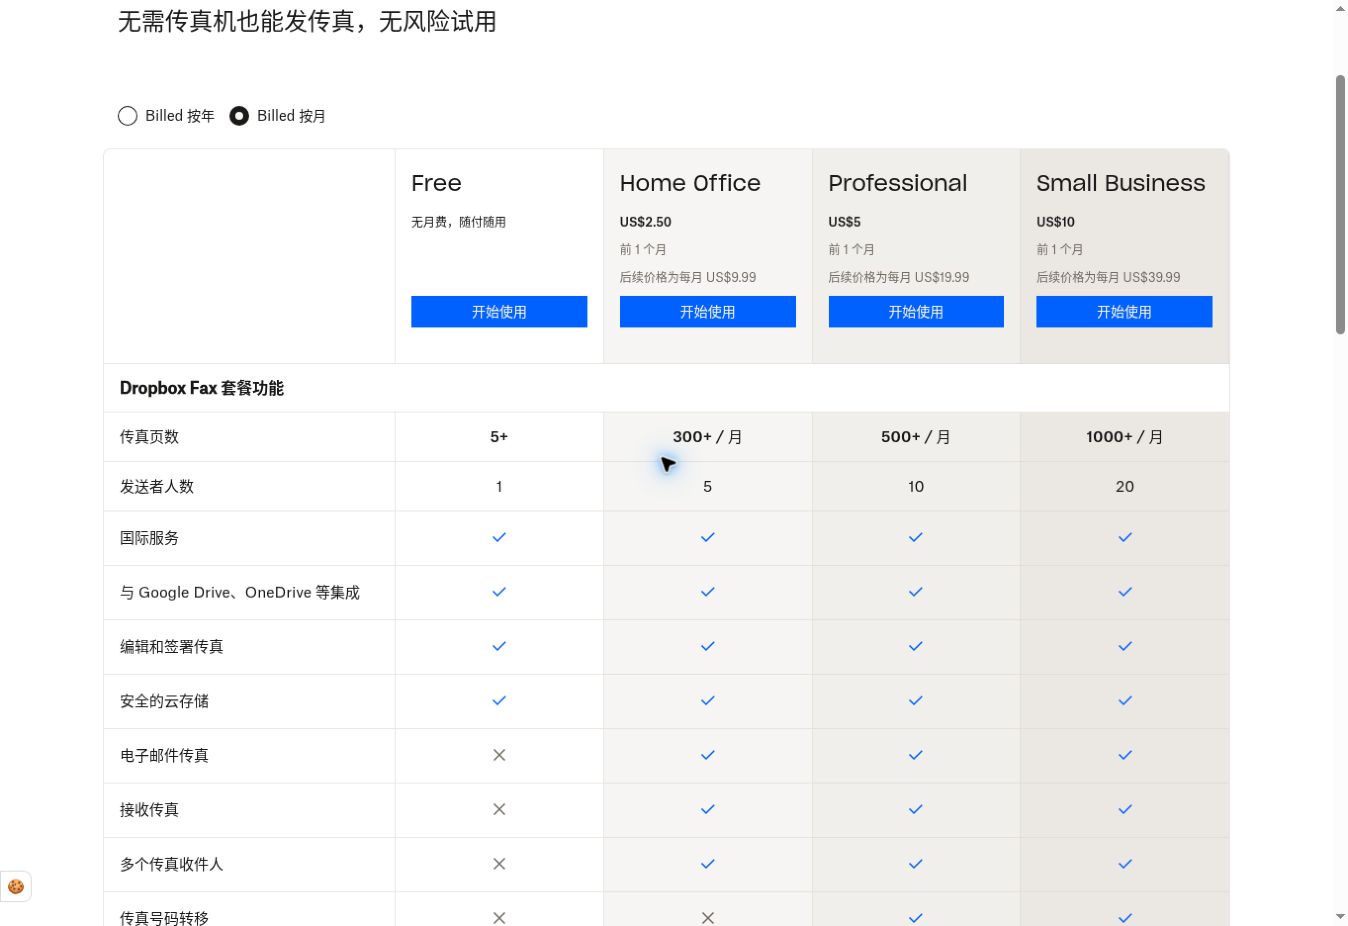Click Home Office checkmark in 多个传真收件人 row
This screenshot has width=1348, height=926.
coord(708,864)
